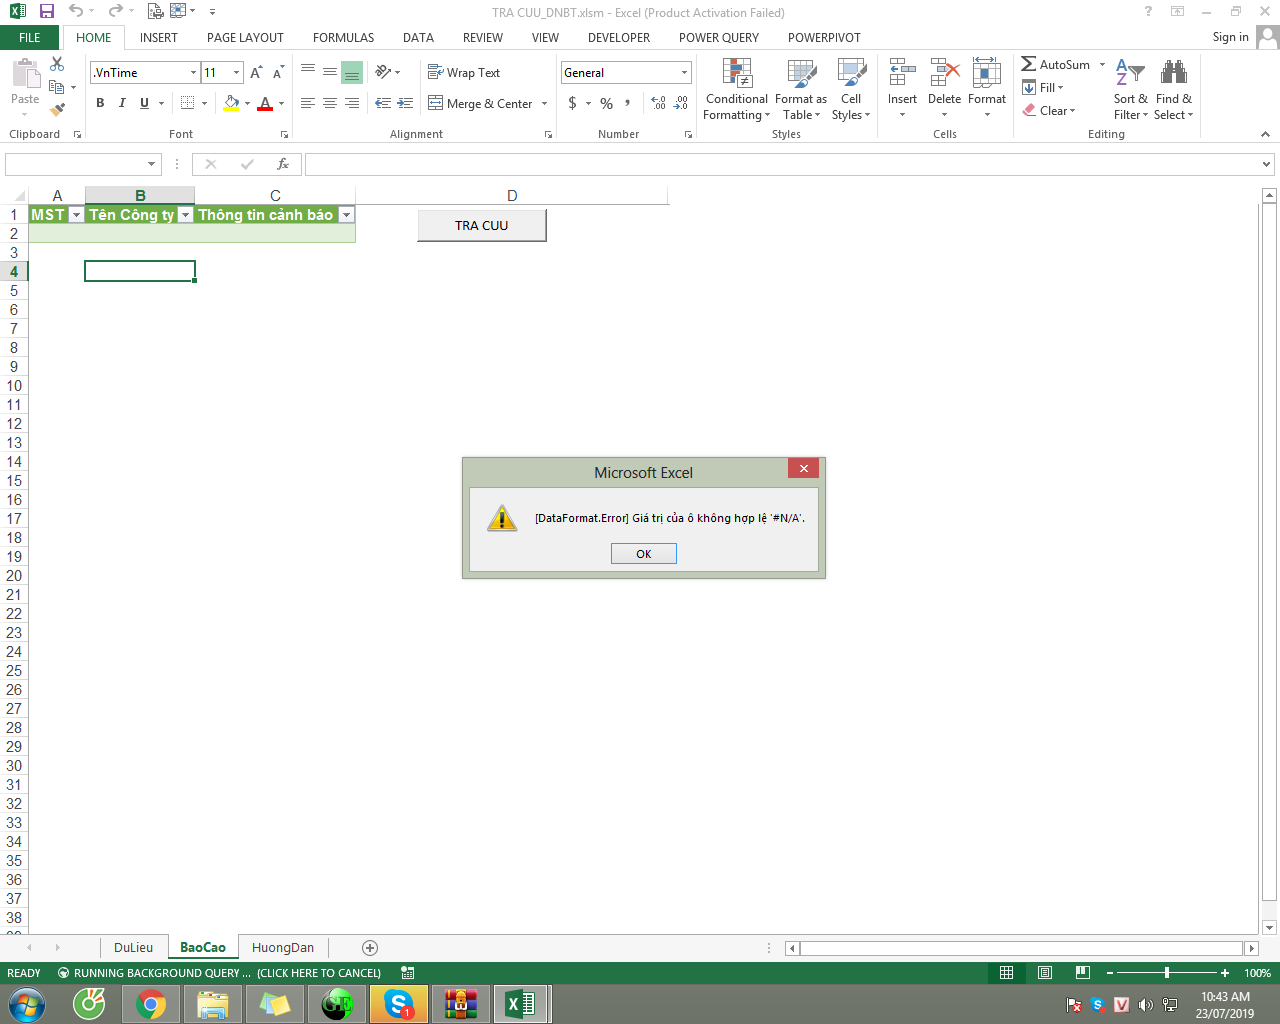The height and width of the screenshot is (1024, 1280).
Task: Switch to the FORMULAS ribbon tab
Action: click(343, 38)
